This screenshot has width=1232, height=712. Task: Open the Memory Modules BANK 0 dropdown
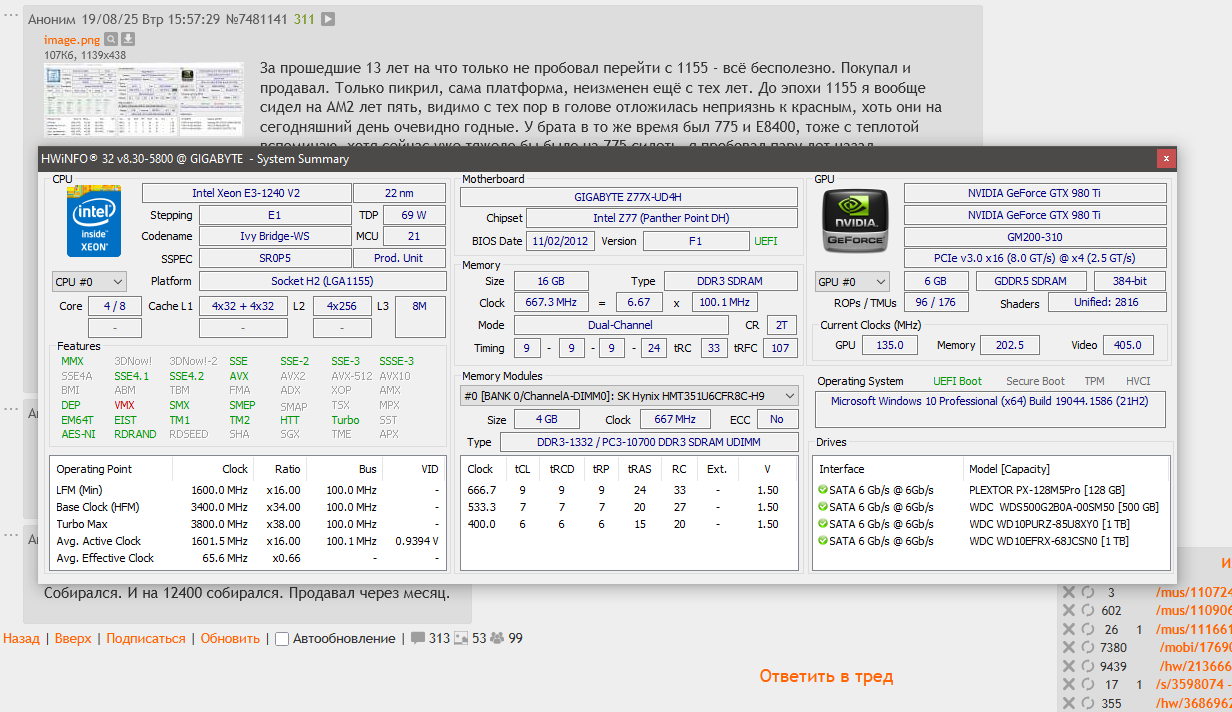point(629,396)
